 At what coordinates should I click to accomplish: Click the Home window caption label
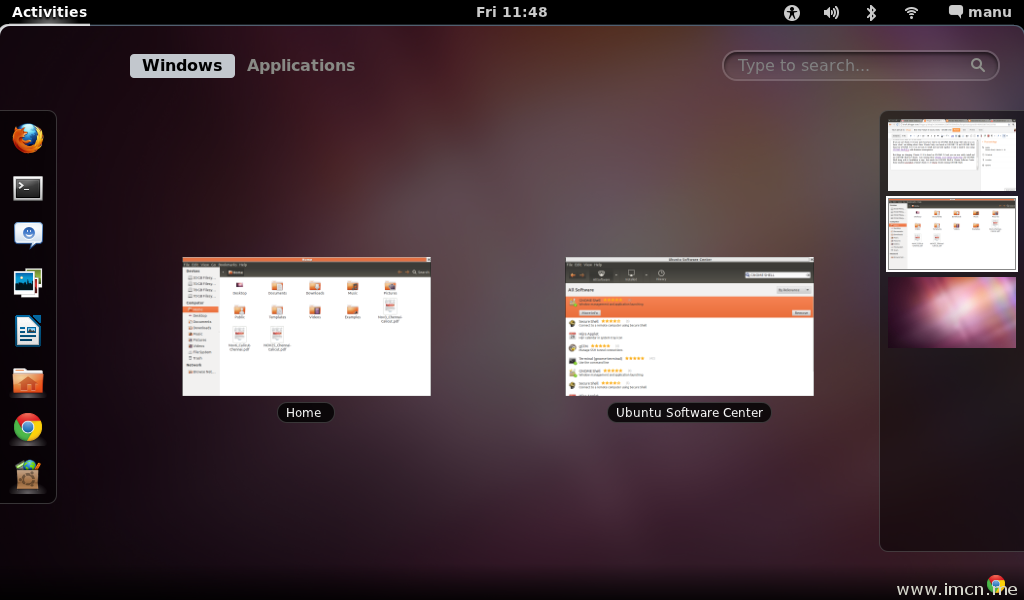[304, 413]
